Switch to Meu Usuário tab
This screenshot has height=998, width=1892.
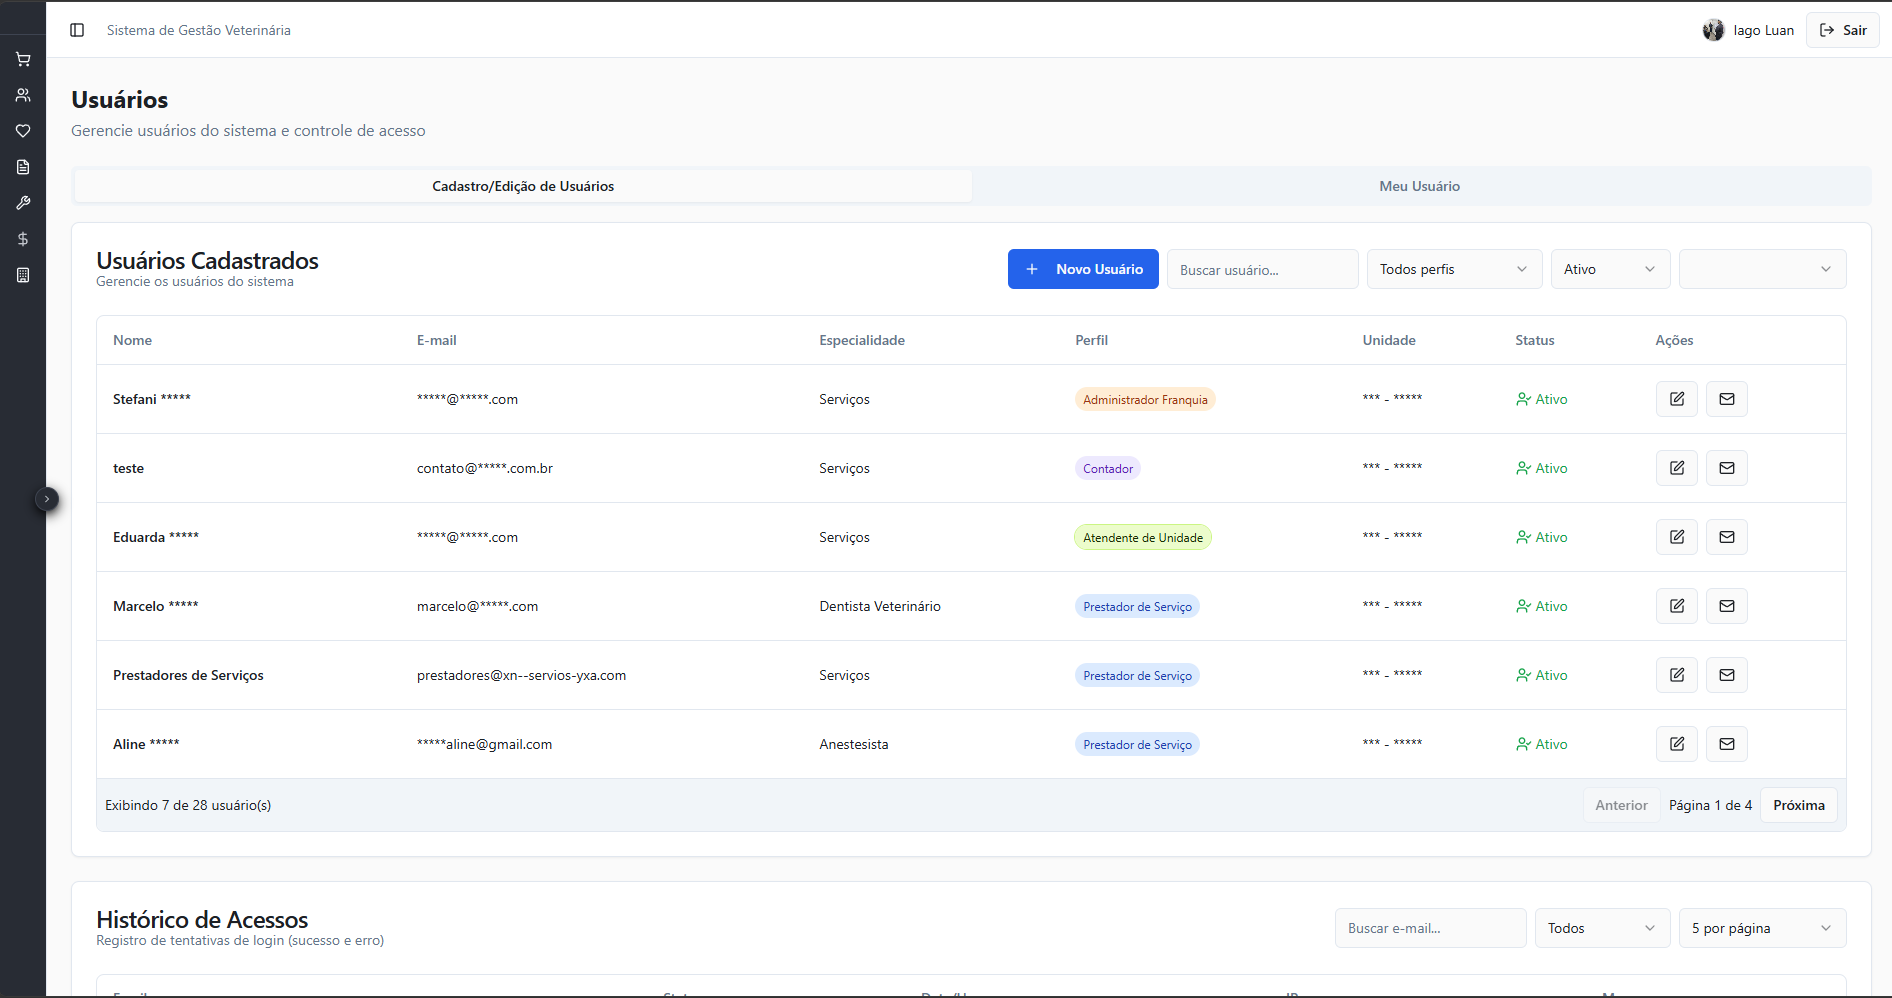[x=1420, y=186]
